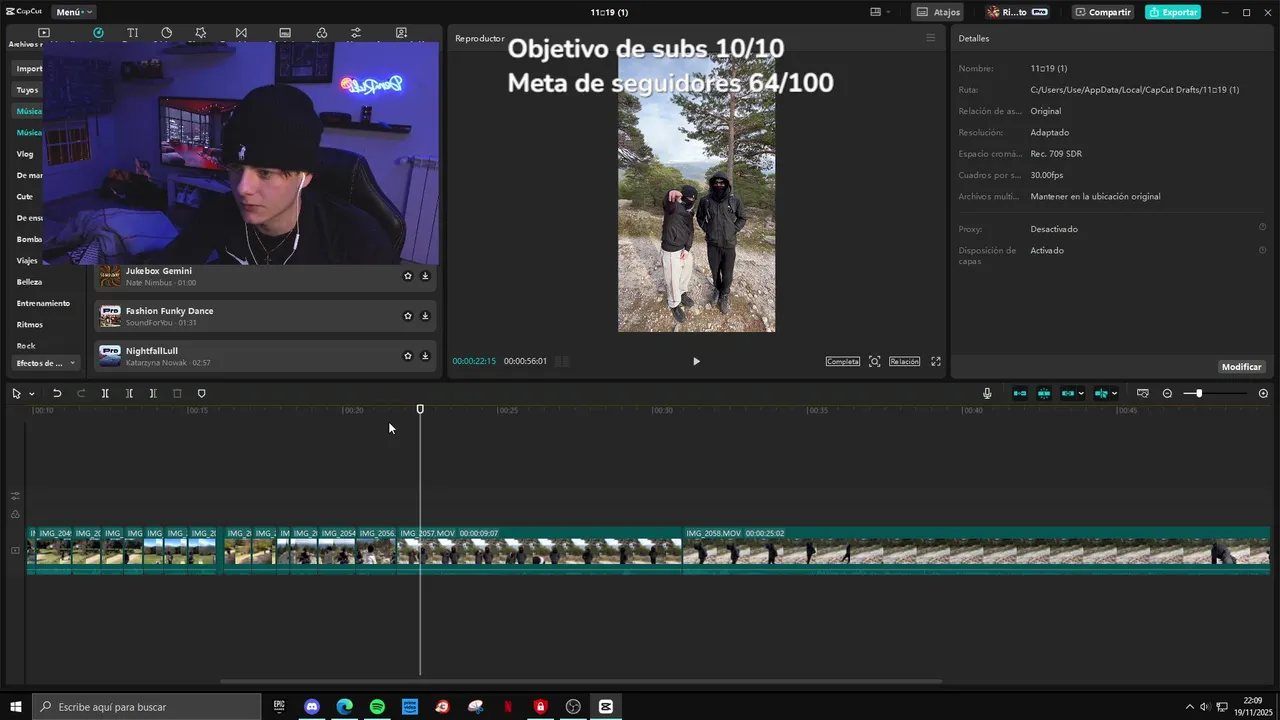Open the Atajos shortcuts button
This screenshot has width=1280, height=720.
pos(939,12)
